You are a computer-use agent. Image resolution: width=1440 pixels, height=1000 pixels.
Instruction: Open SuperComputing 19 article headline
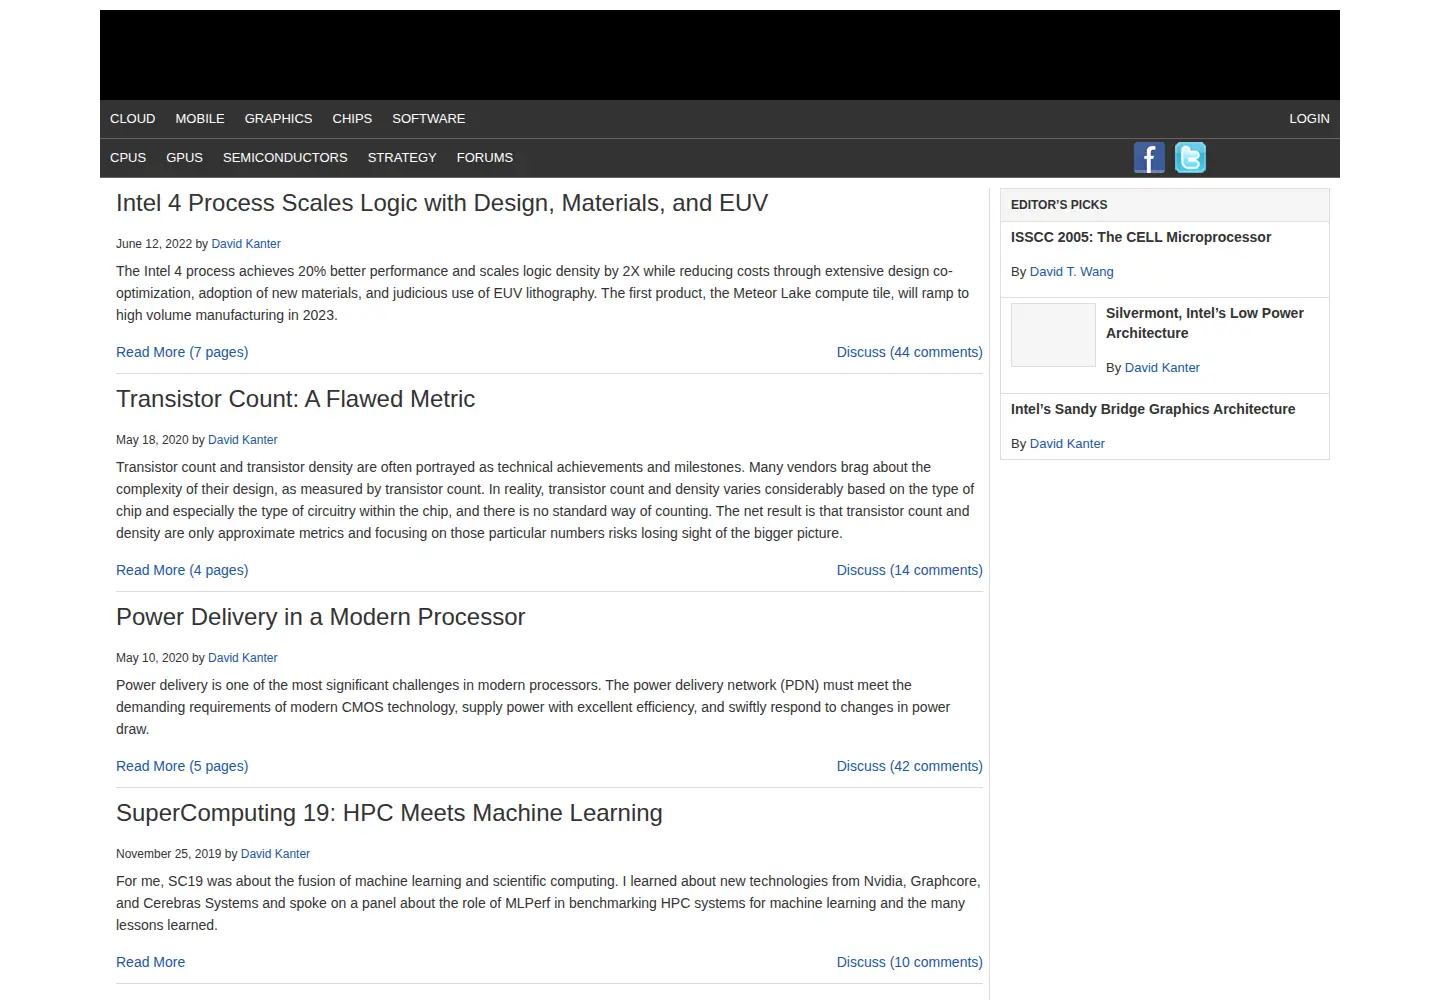[x=389, y=813]
